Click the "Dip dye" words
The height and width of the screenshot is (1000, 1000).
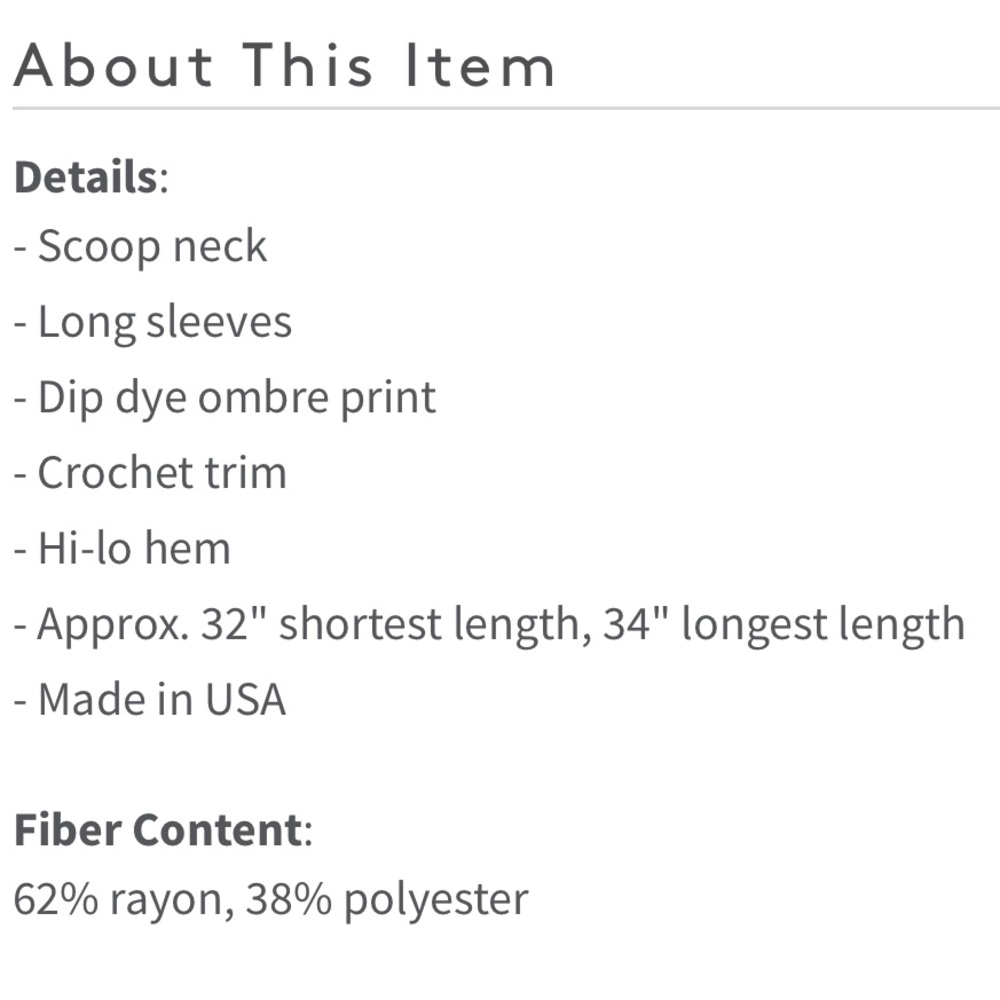[x=112, y=398]
